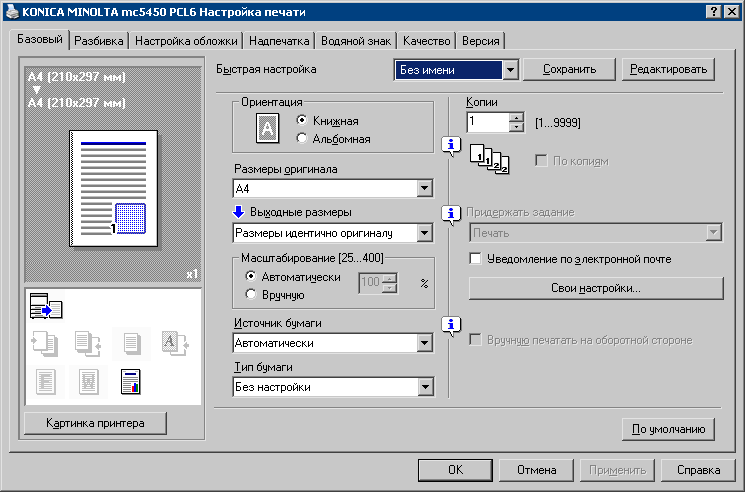This screenshot has width=745, height=492.
Task: Expand the Выходные размеры dropdown
Action: tap(425, 233)
